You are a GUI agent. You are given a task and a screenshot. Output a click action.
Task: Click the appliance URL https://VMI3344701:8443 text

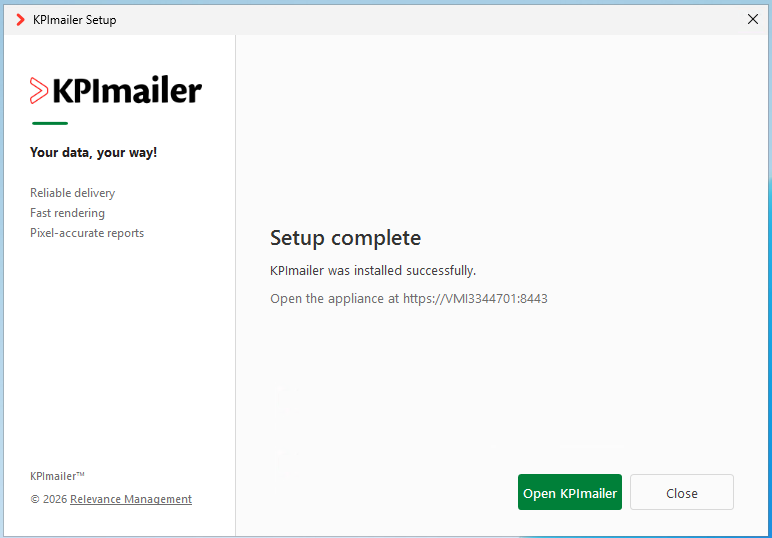pyautogui.click(x=475, y=299)
